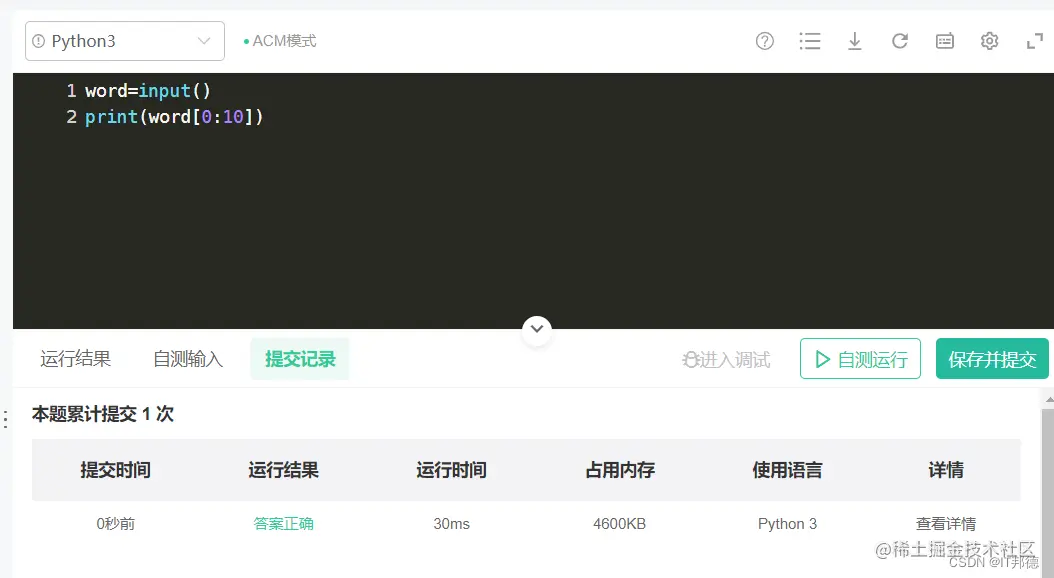Click 占用内存 column header
1054x578 pixels.
(620, 470)
